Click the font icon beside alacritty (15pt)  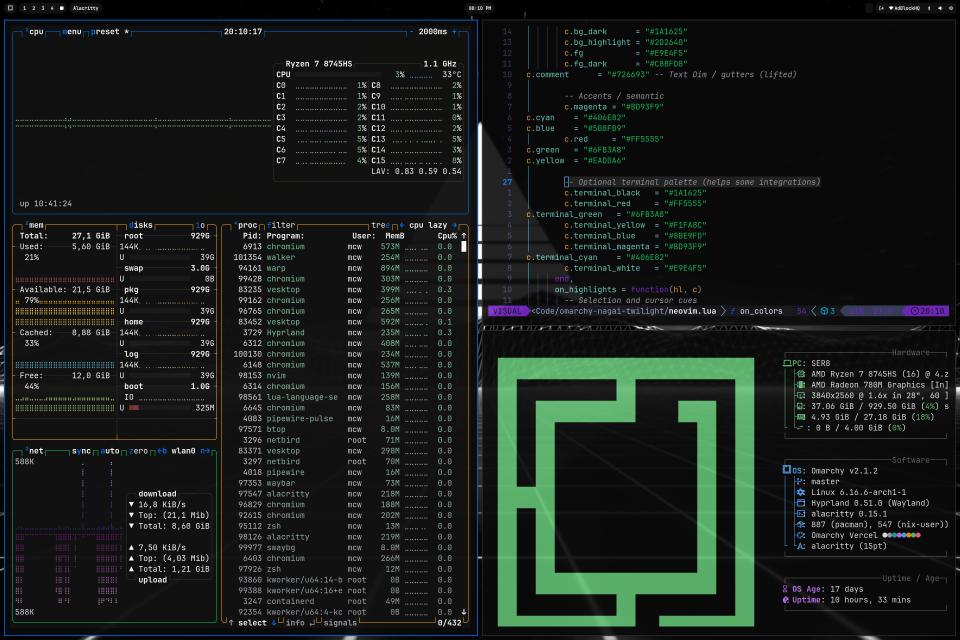[801, 546]
